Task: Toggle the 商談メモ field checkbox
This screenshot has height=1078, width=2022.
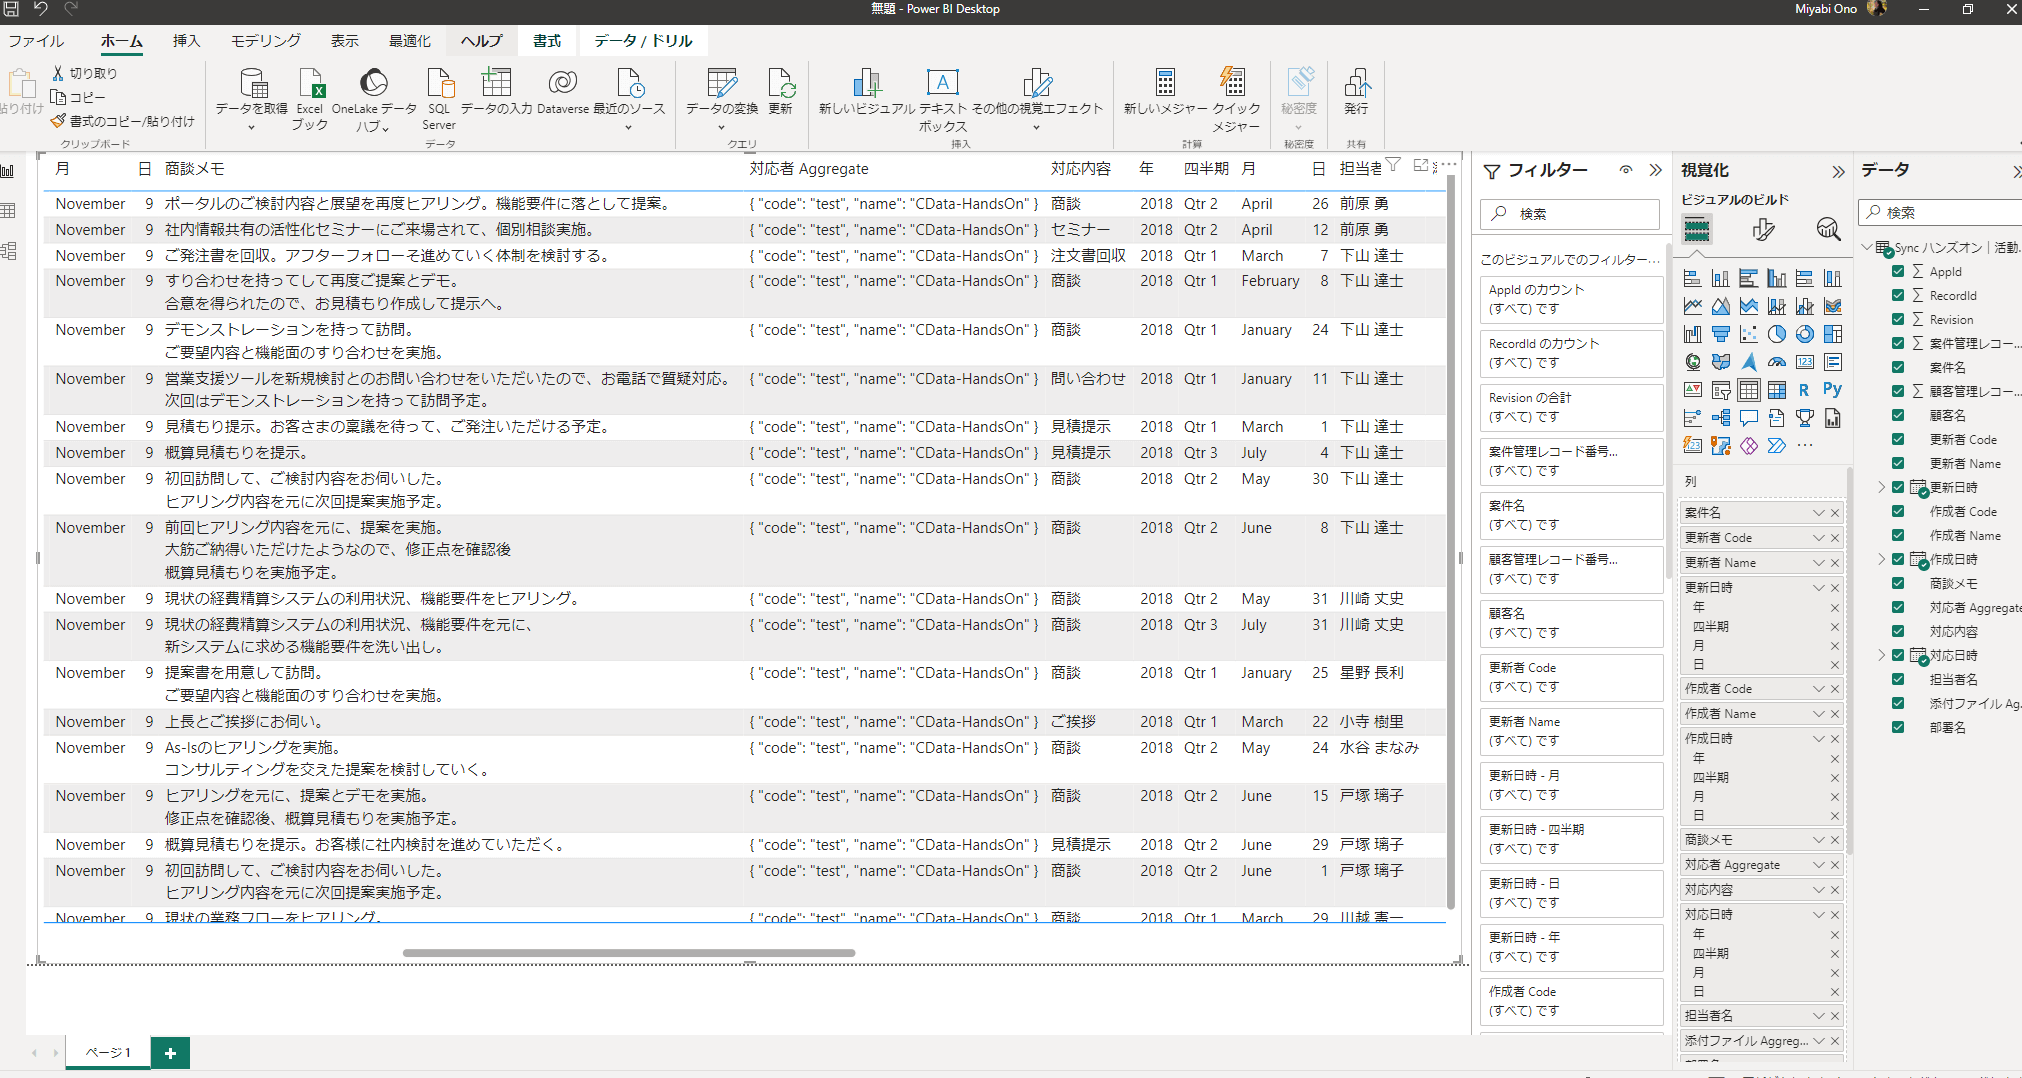Action: click(x=1898, y=583)
